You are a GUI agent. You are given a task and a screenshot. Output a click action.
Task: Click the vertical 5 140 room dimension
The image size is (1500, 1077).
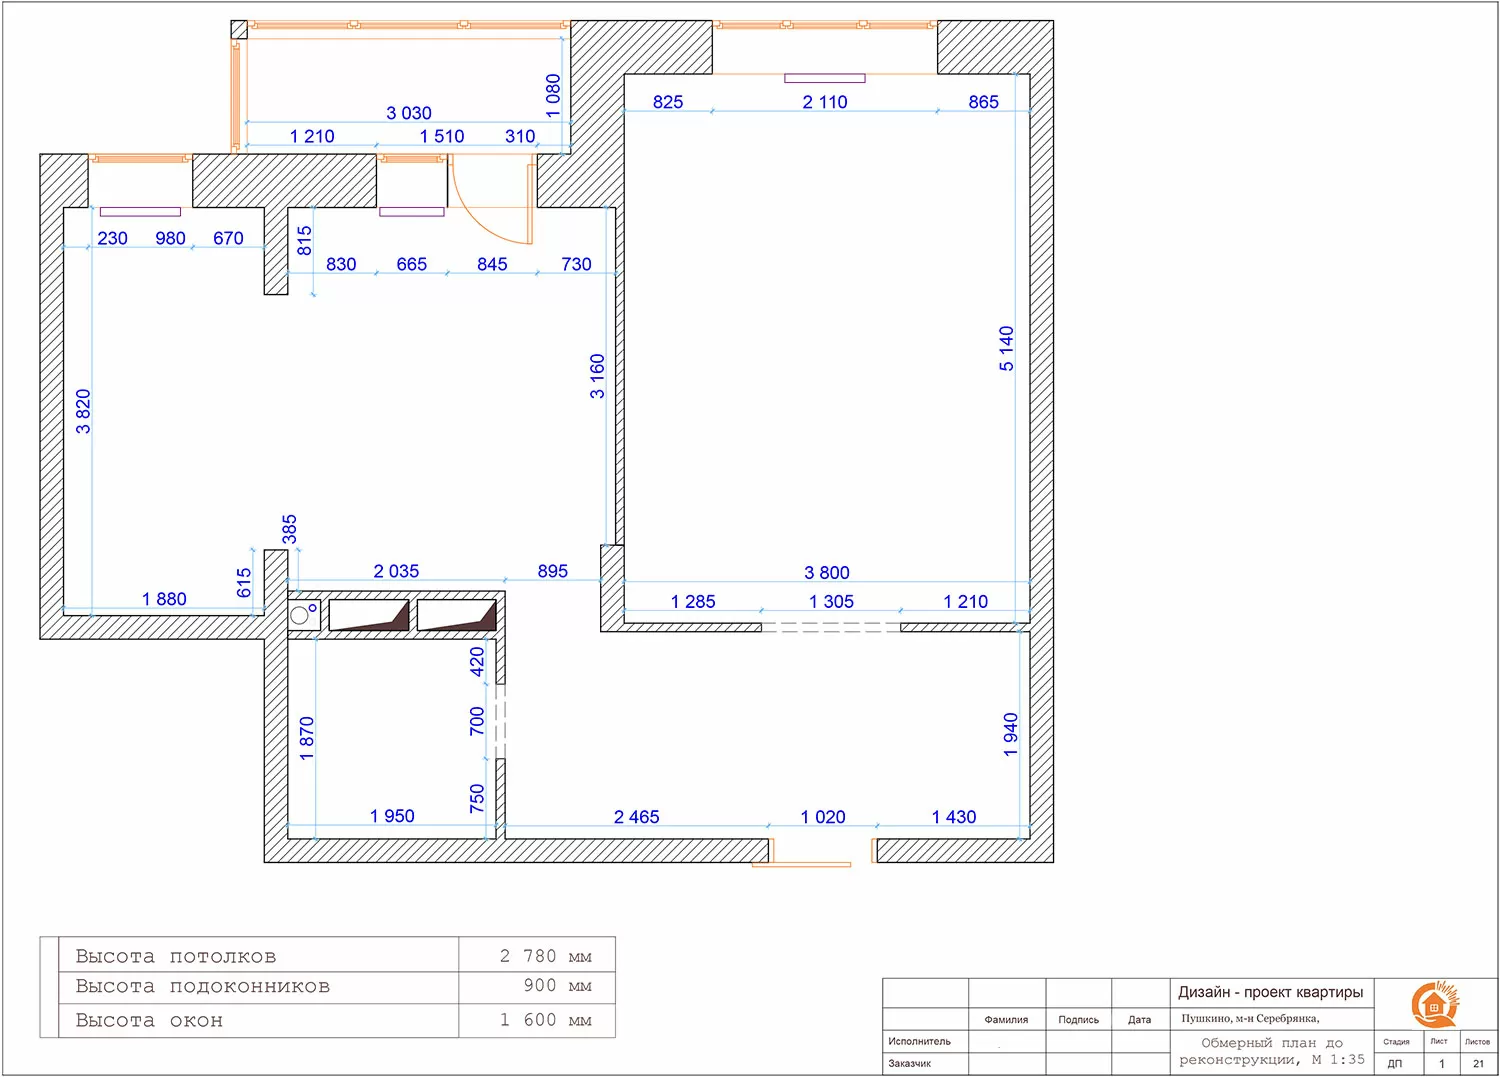[1006, 348]
